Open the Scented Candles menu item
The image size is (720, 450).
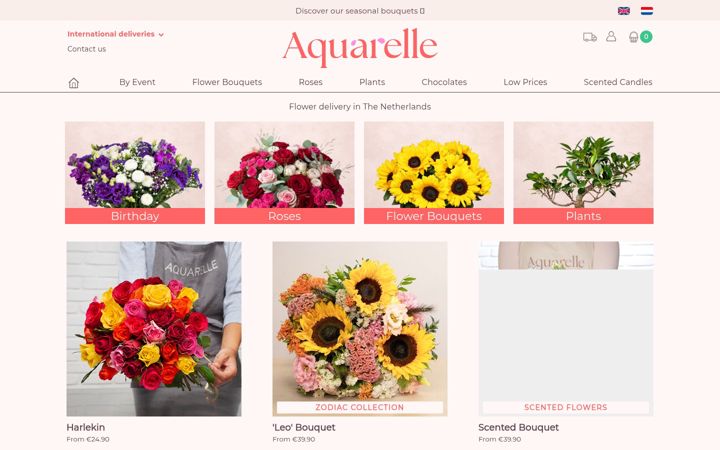point(618,82)
